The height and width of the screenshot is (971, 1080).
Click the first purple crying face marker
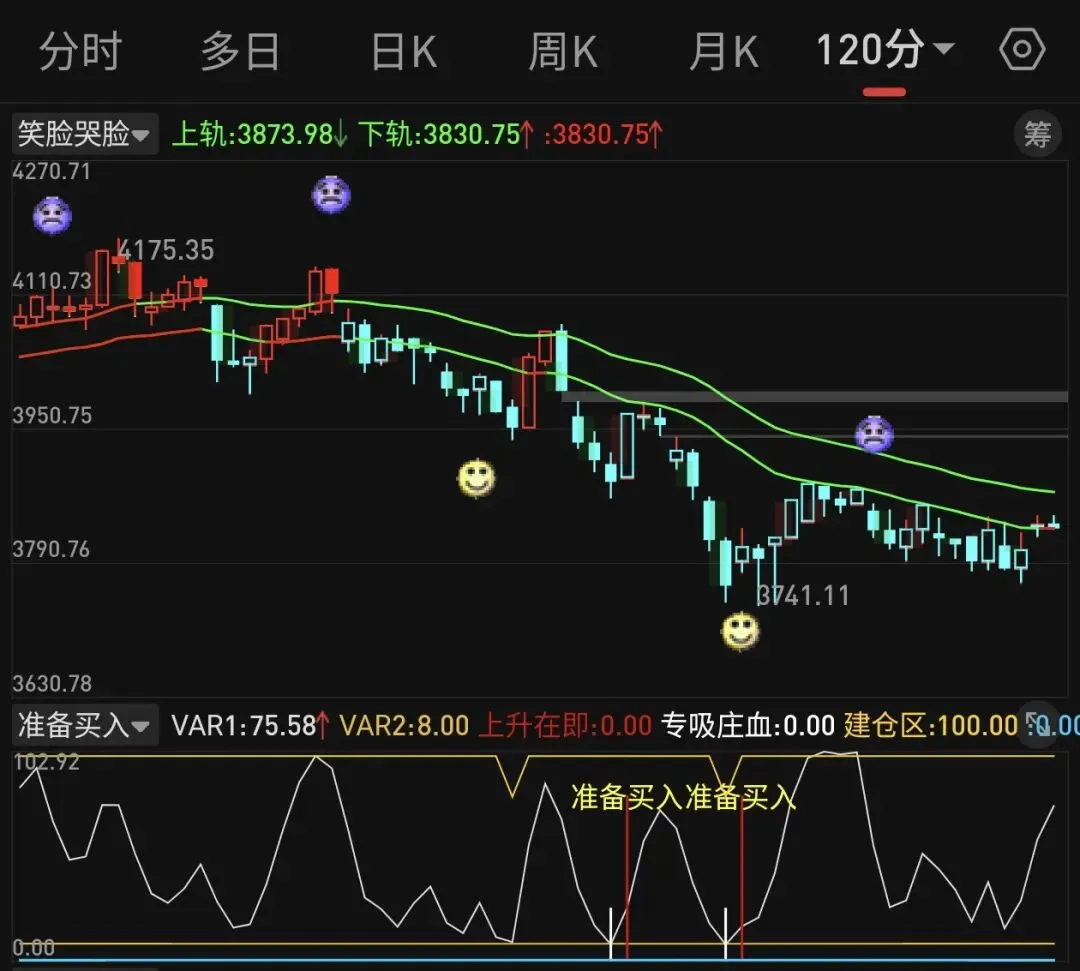(x=52, y=216)
